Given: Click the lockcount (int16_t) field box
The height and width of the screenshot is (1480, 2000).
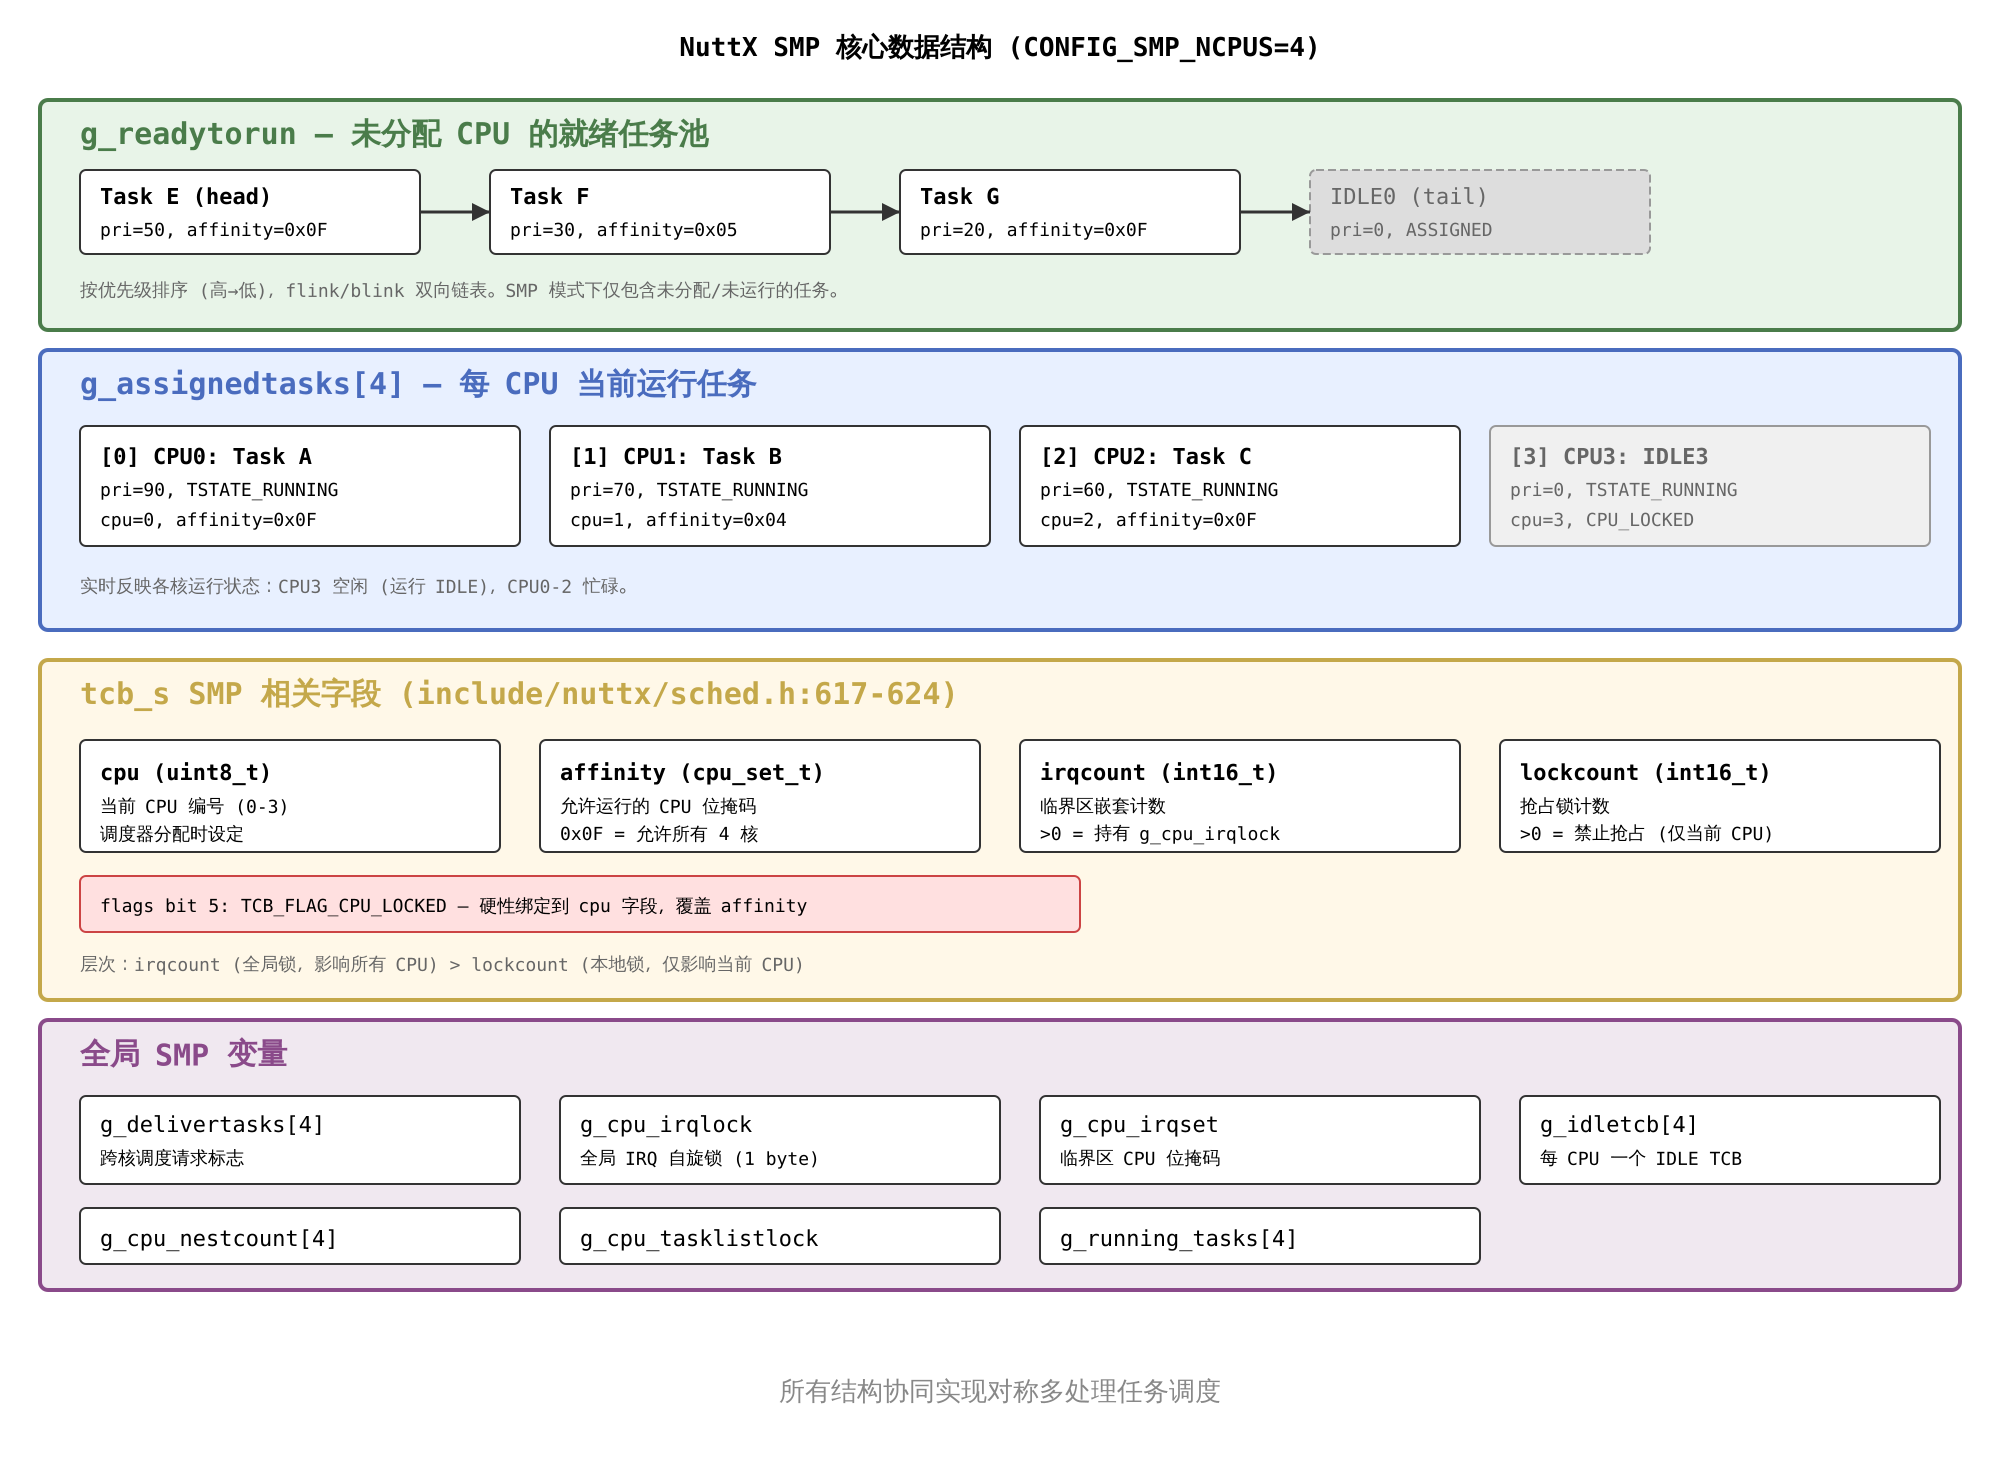Looking at the screenshot, I should click(1720, 796).
